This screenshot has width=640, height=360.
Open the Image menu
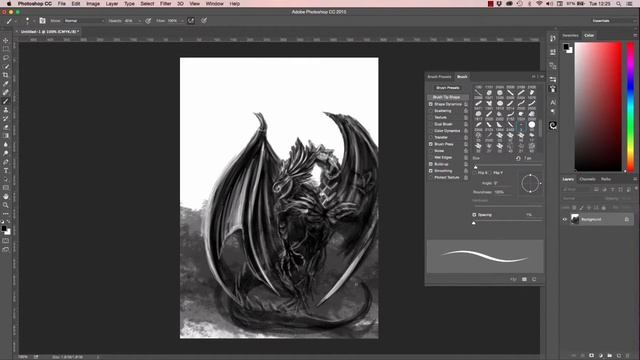[93, 4]
